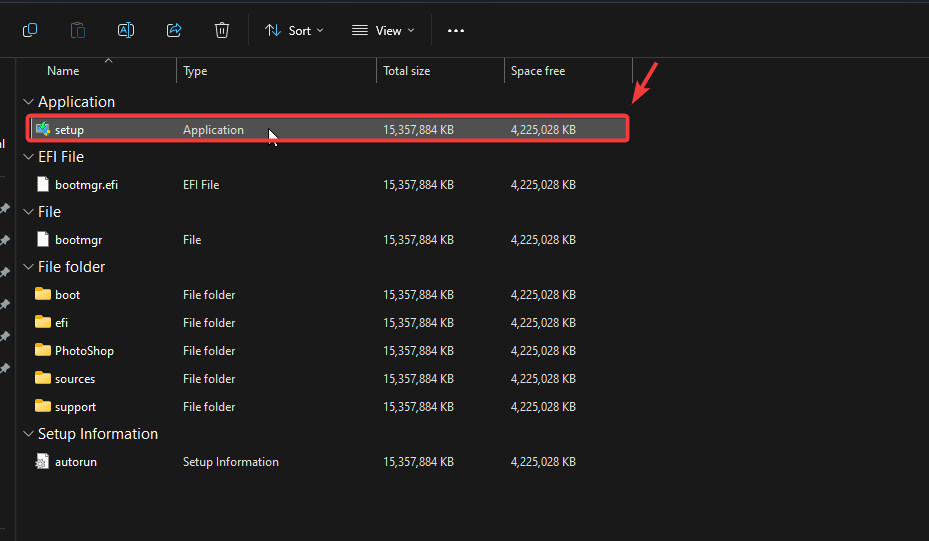Collapse the Setup Information group
Image resolution: width=929 pixels, height=541 pixels.
pyautogui.click(x=27, y=434)
